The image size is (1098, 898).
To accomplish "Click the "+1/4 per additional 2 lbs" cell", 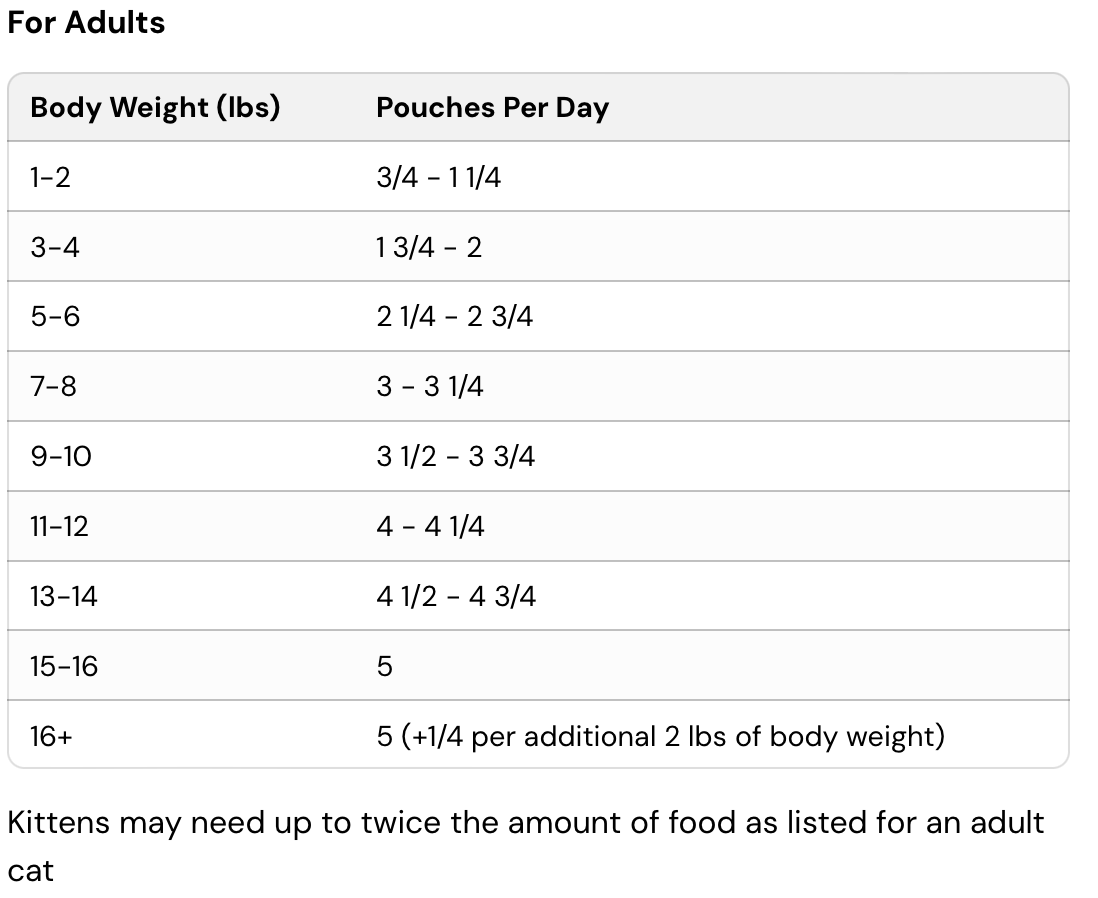I will coord(660,737).
